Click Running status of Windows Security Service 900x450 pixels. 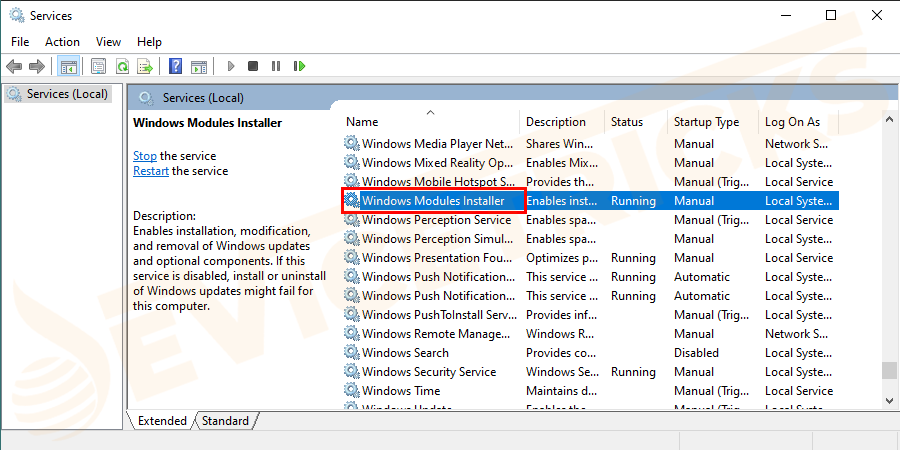(x=633, y=371)
